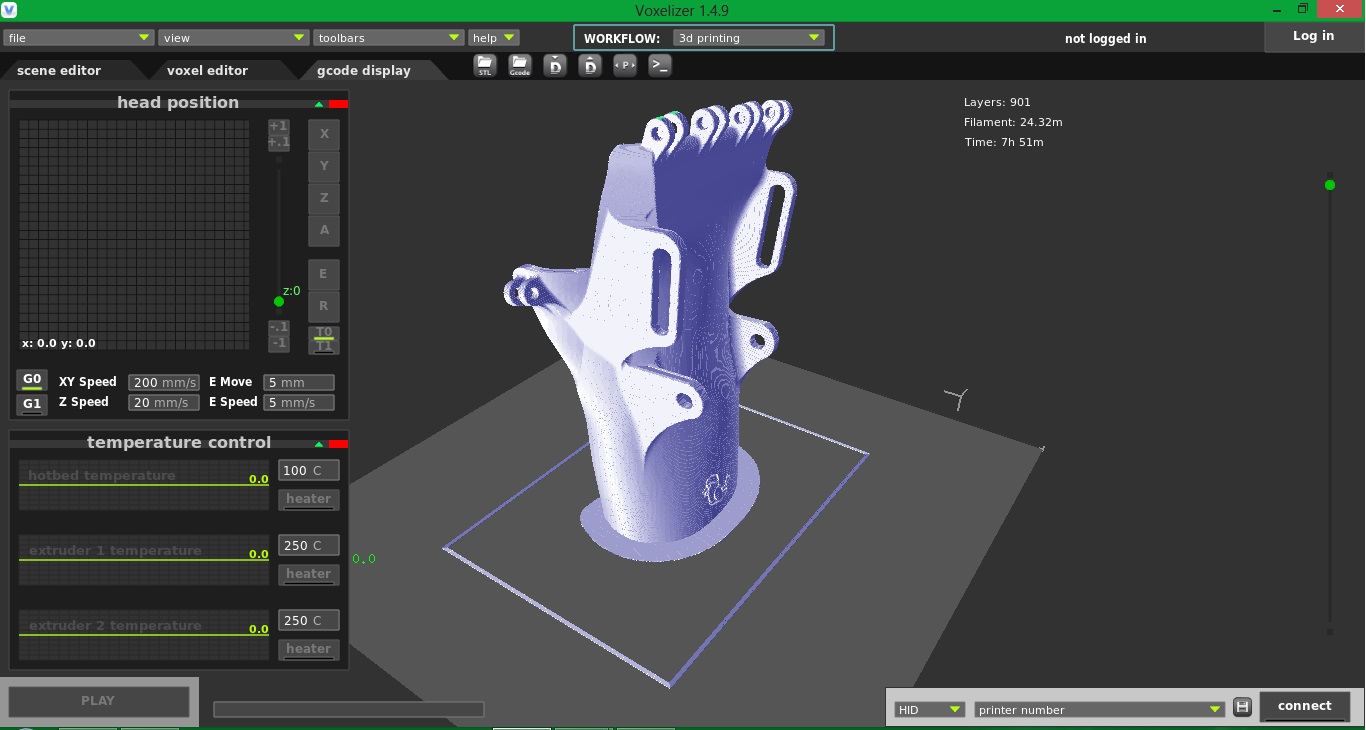This screenshot has height=730, width=1366.
Task: Click the connect button
Action: point(1304,706)
